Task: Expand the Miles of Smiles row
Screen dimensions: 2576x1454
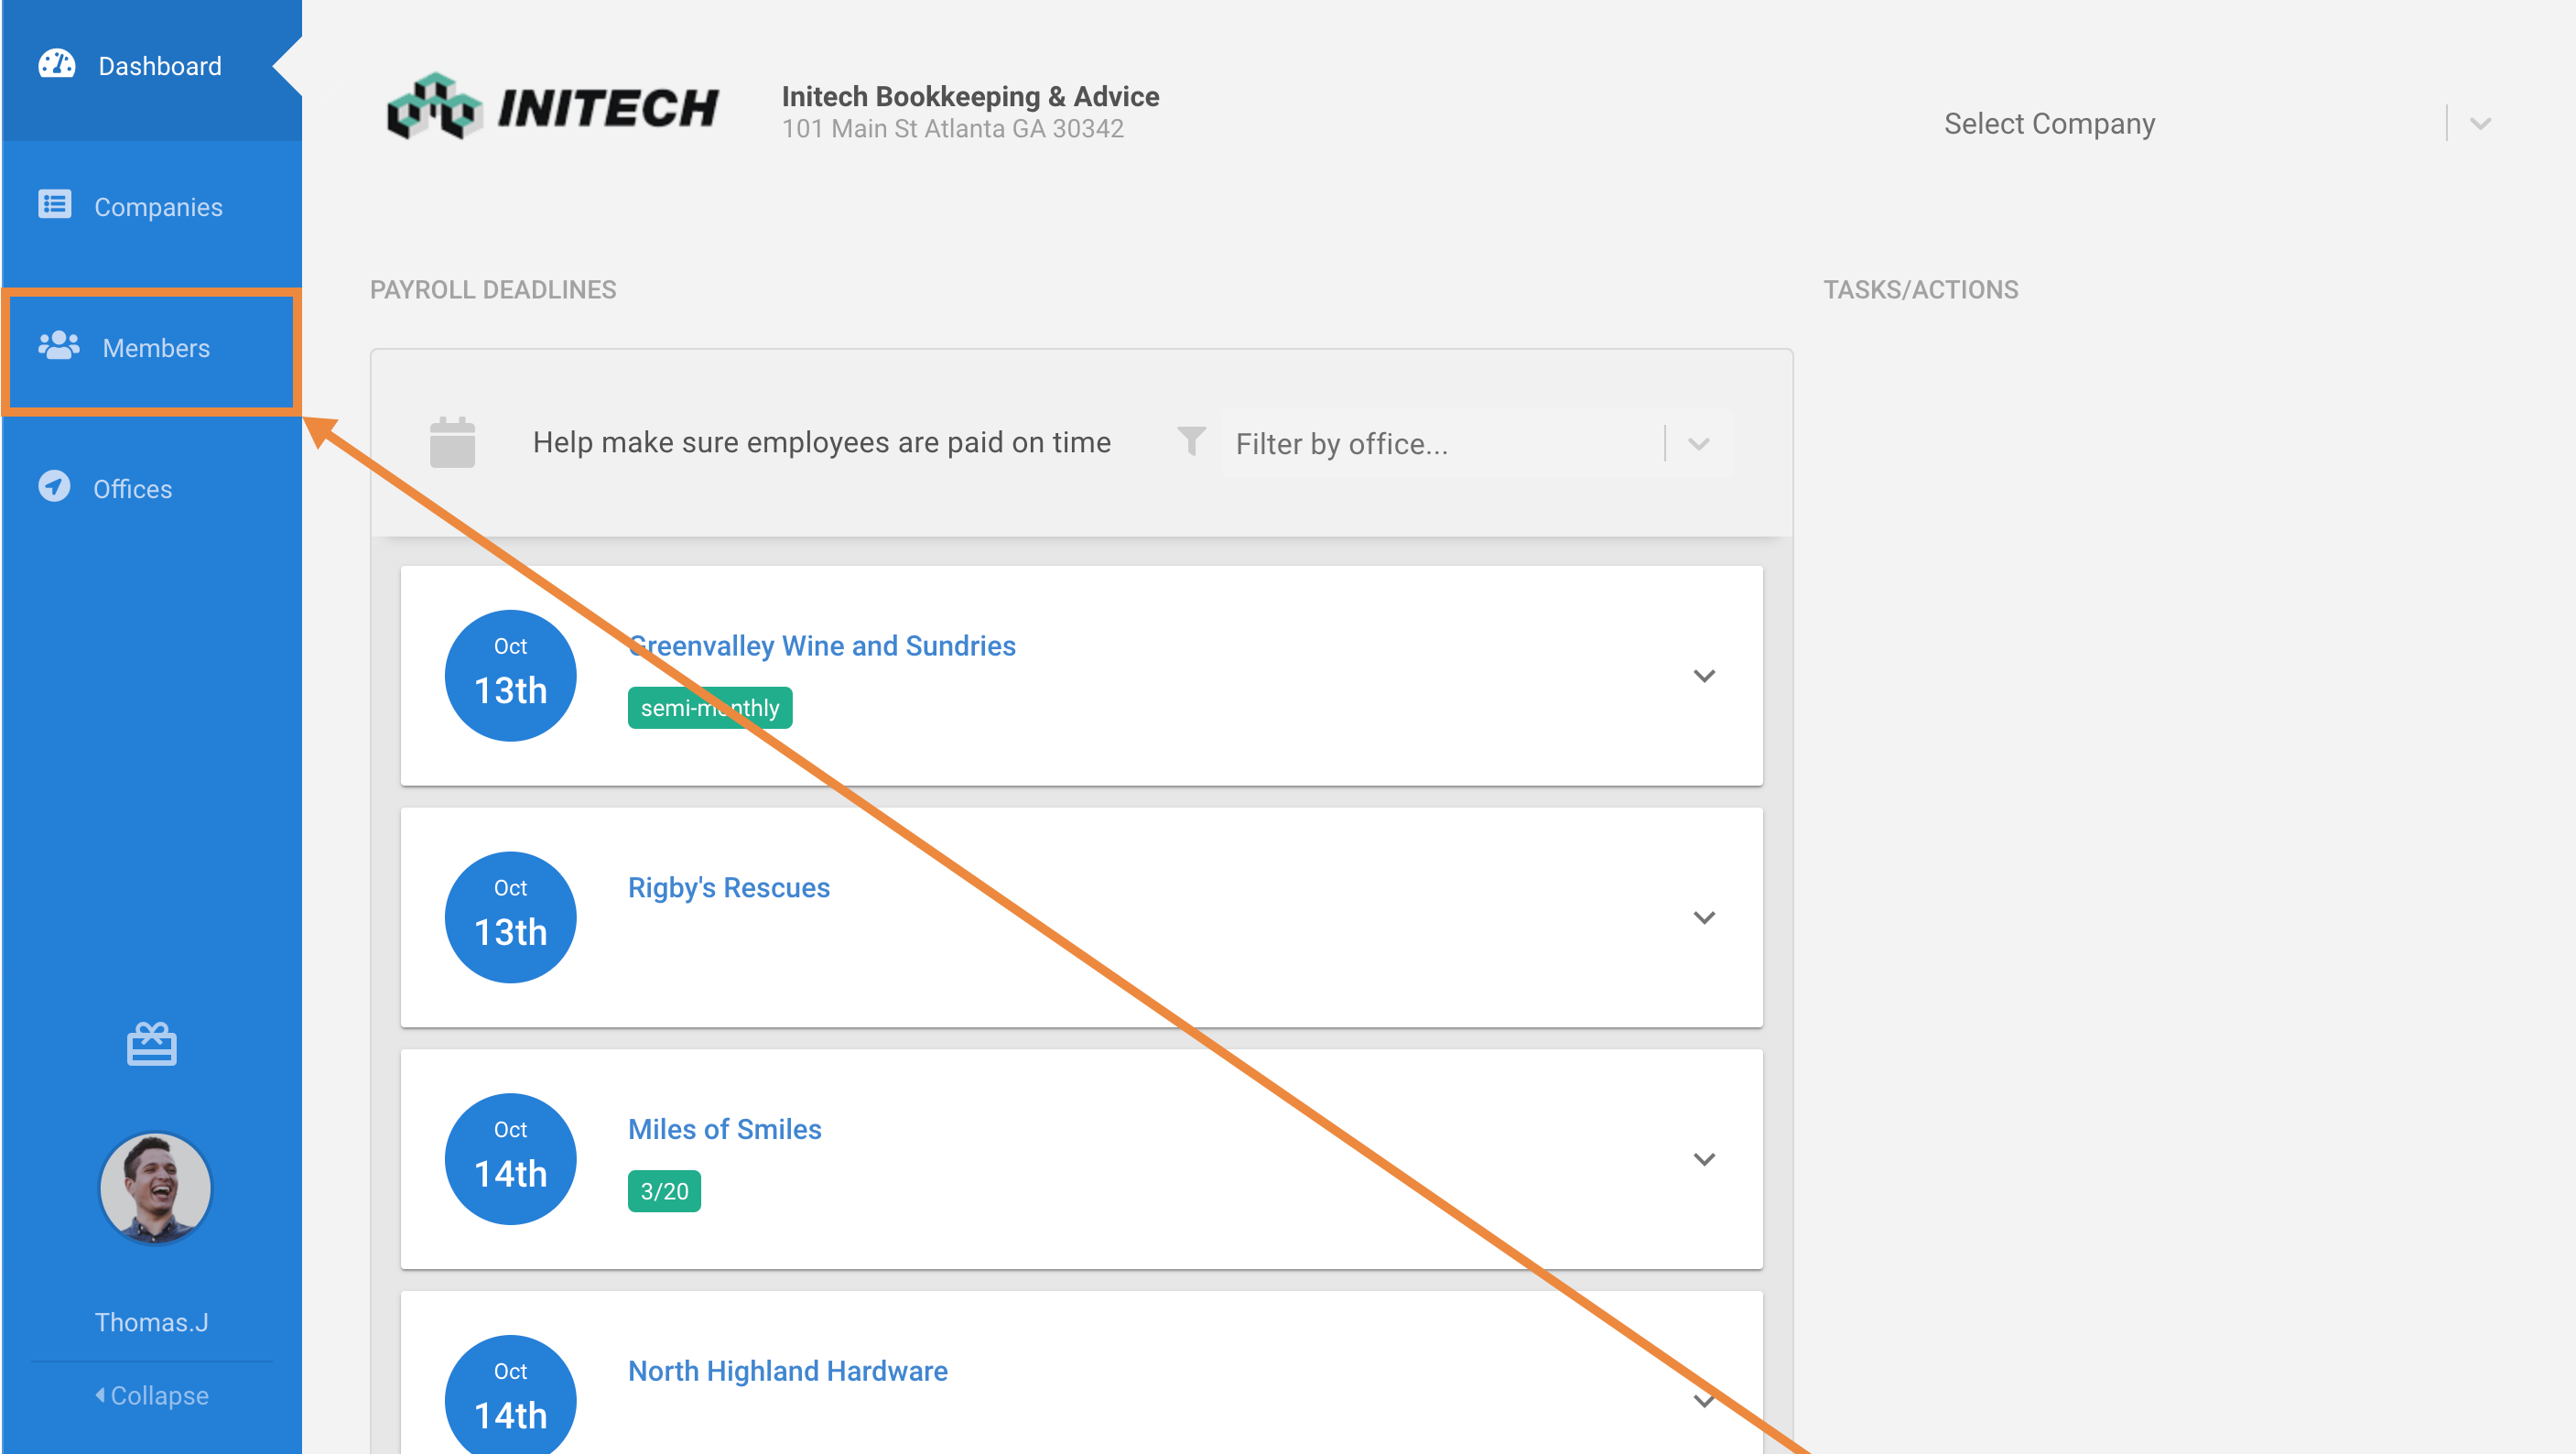Action: click(x=1704, y=1159)
